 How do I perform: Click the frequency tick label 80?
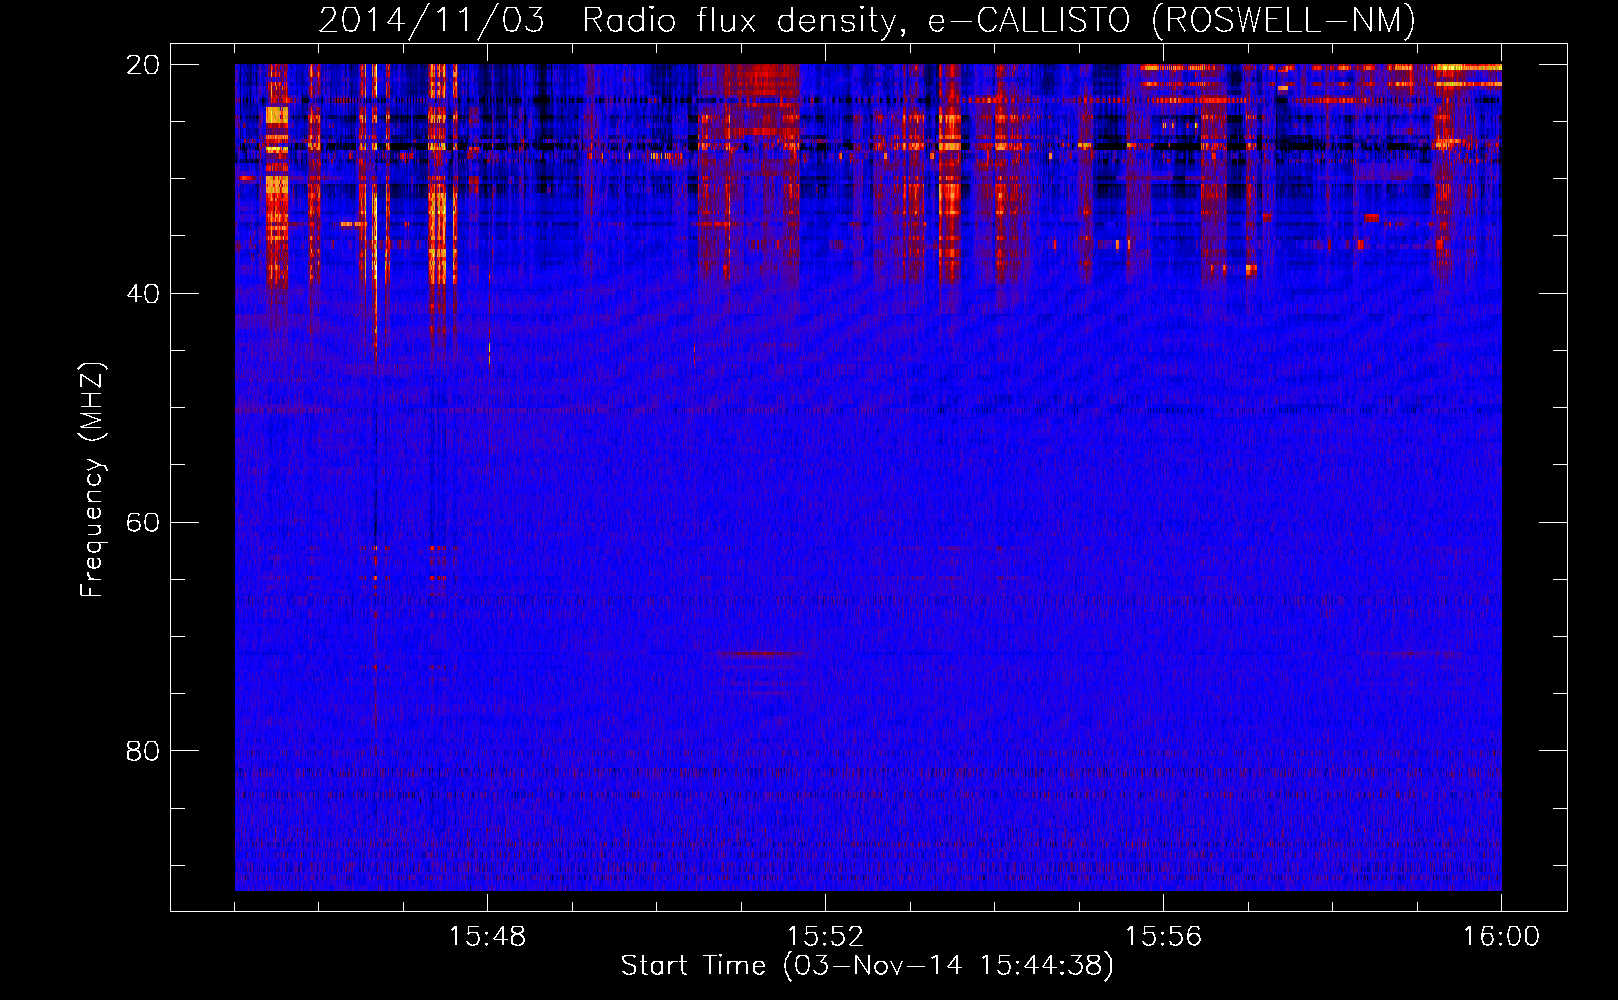tap(143, 751)
